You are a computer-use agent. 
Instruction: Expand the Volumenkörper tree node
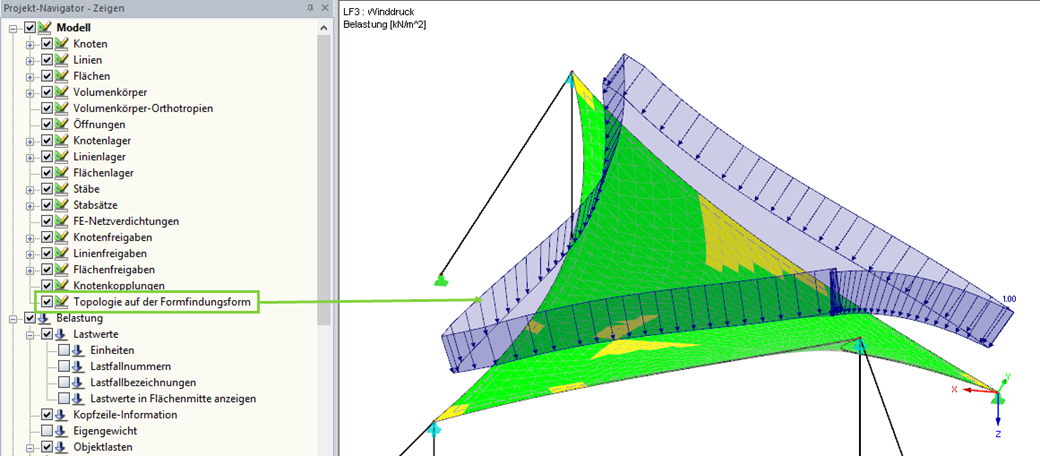[29, 93]
